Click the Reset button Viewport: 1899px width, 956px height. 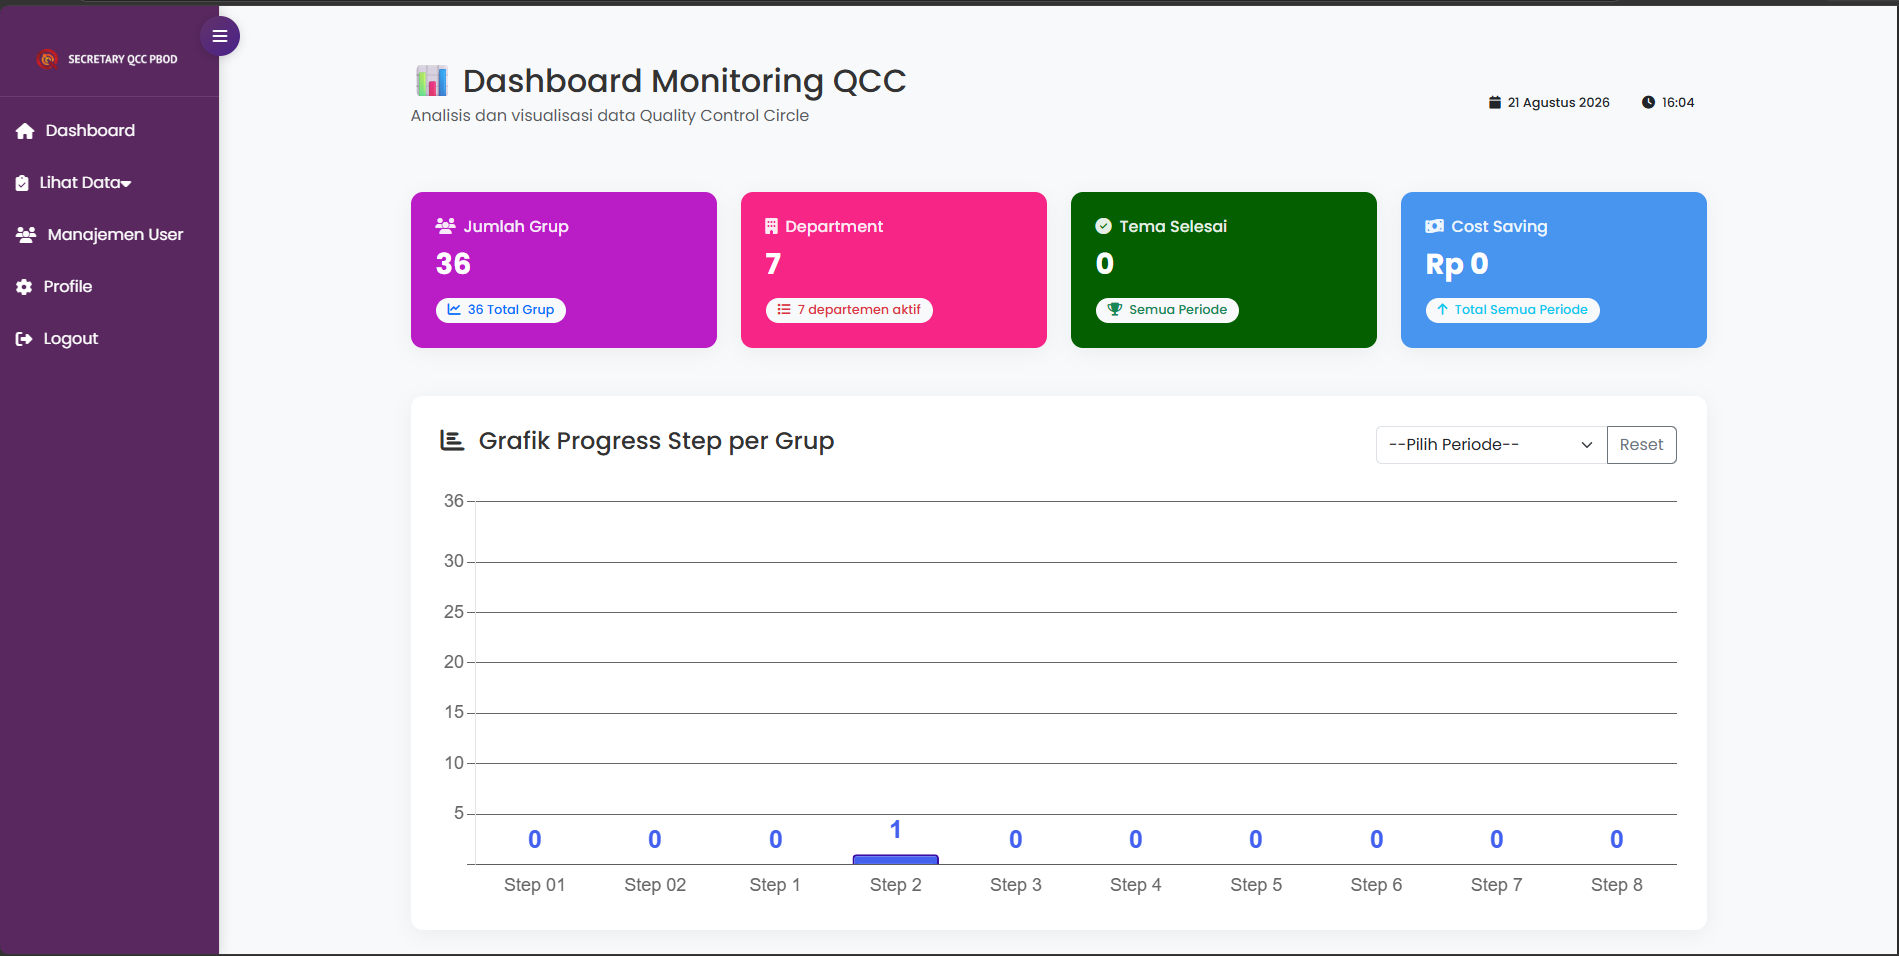pos(1641,445)
